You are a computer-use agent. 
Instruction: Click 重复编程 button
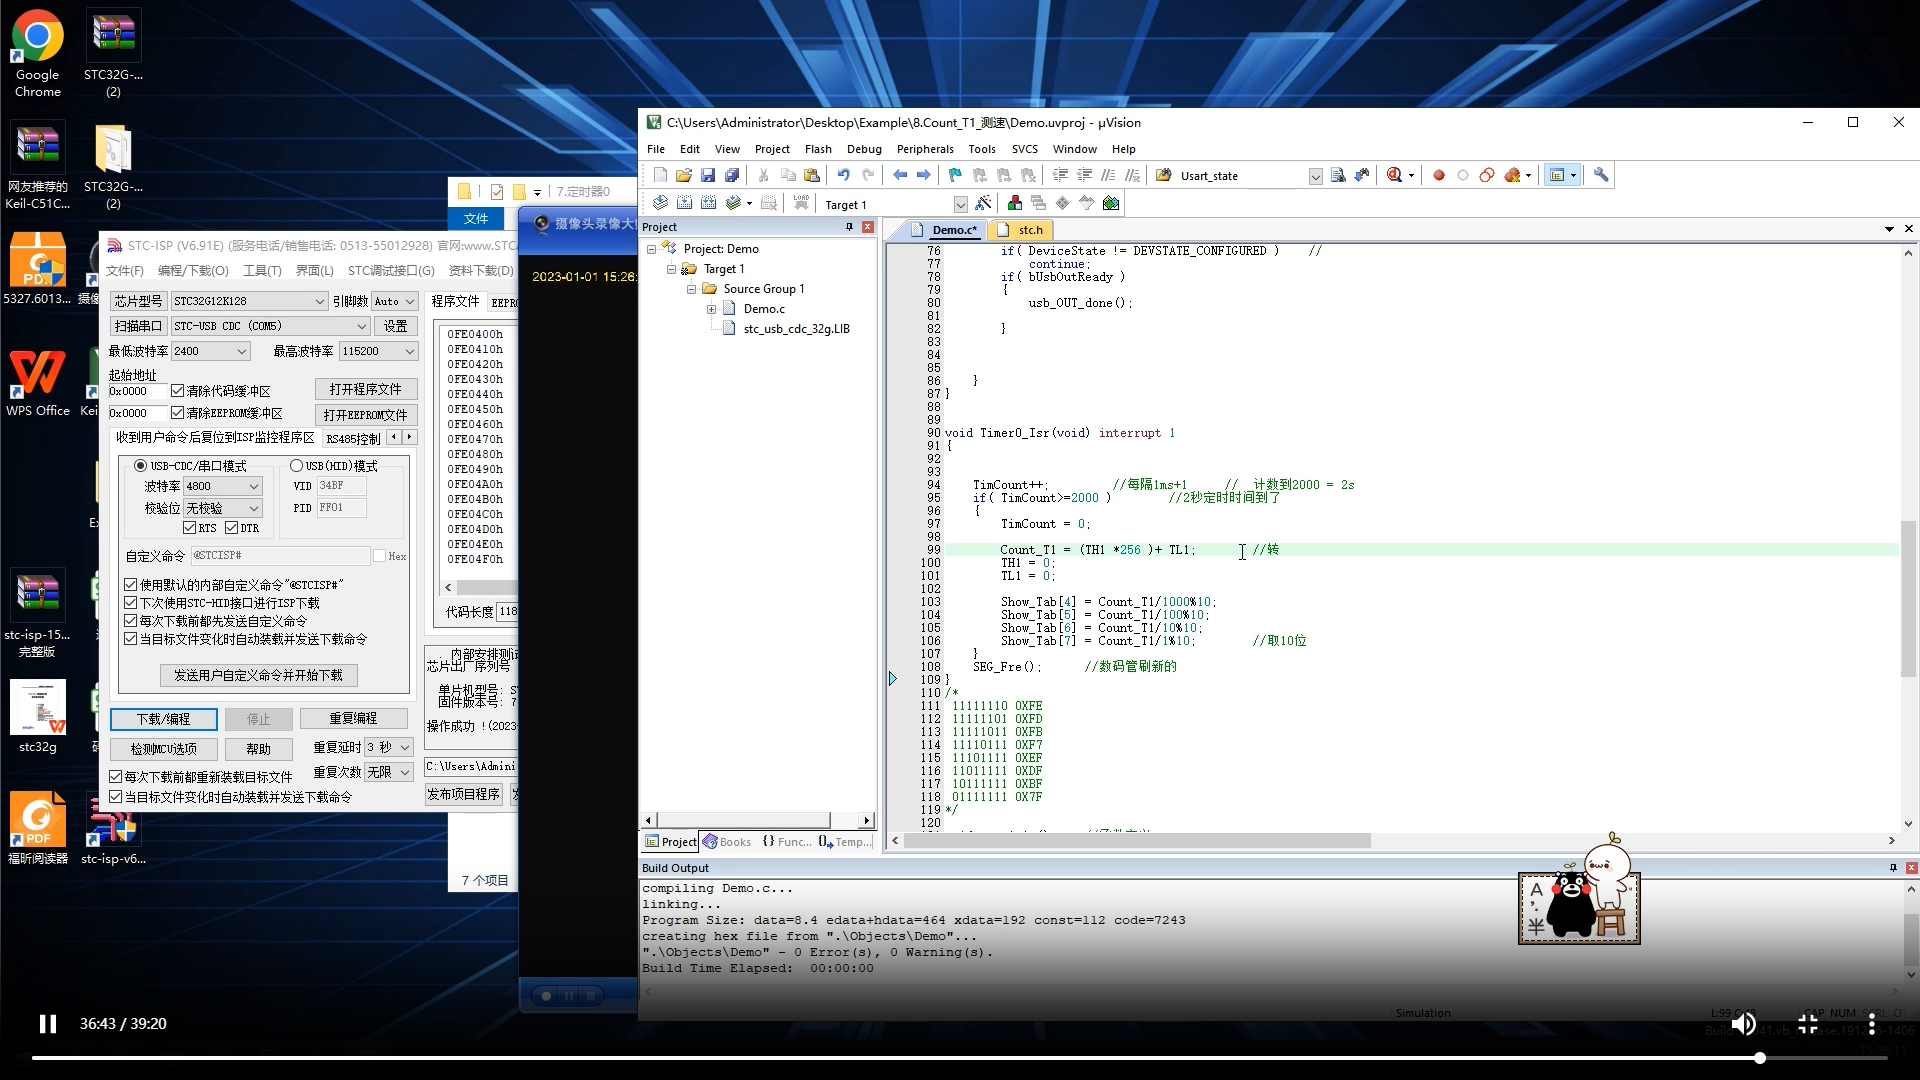(353, 719)
